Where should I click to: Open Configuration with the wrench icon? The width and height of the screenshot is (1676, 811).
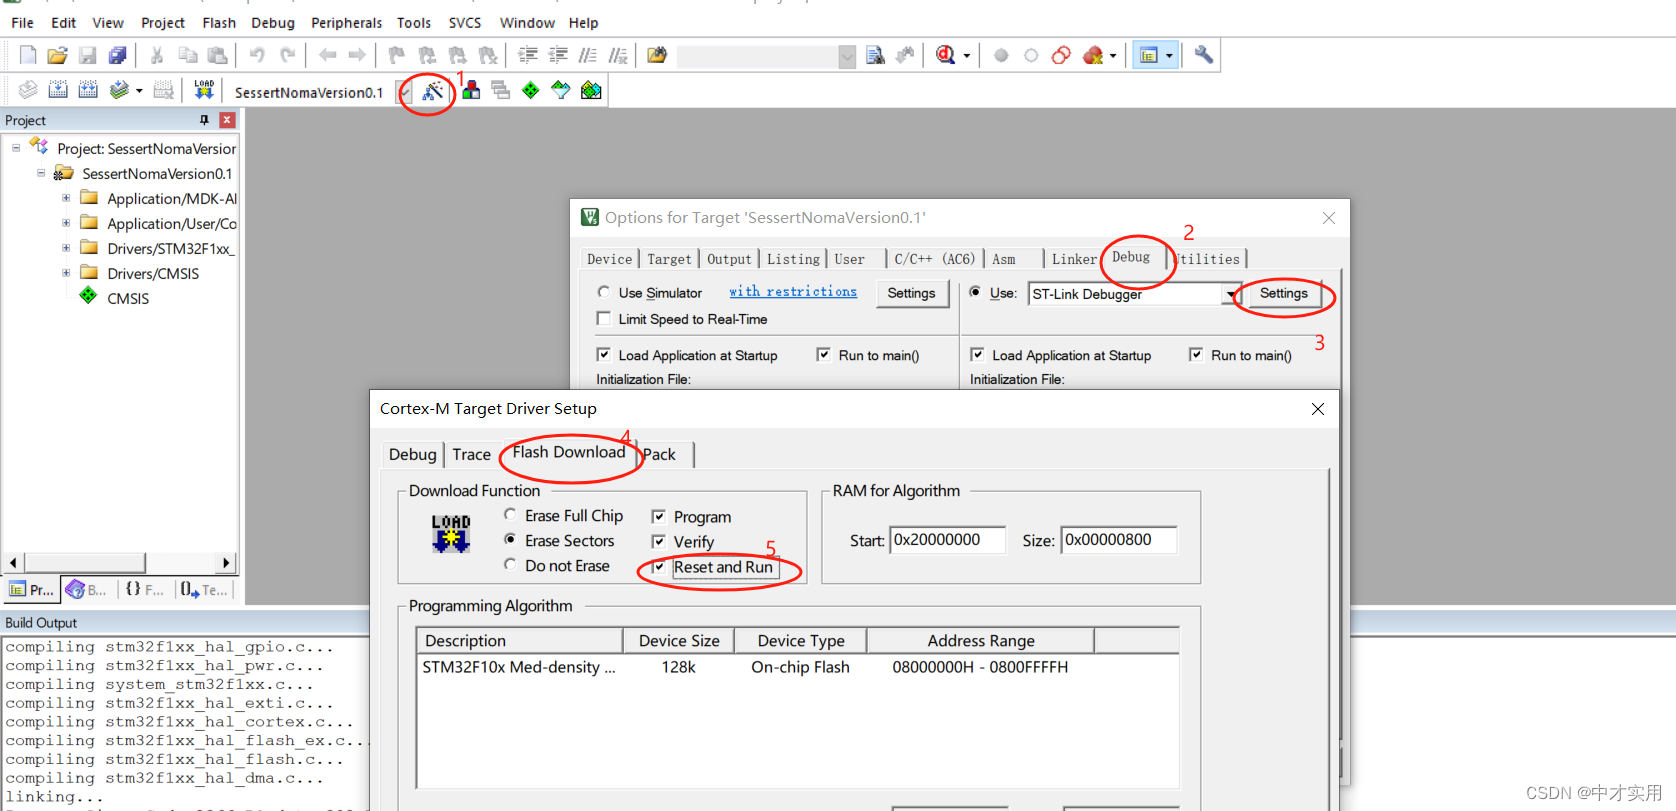pos(1204,55)
